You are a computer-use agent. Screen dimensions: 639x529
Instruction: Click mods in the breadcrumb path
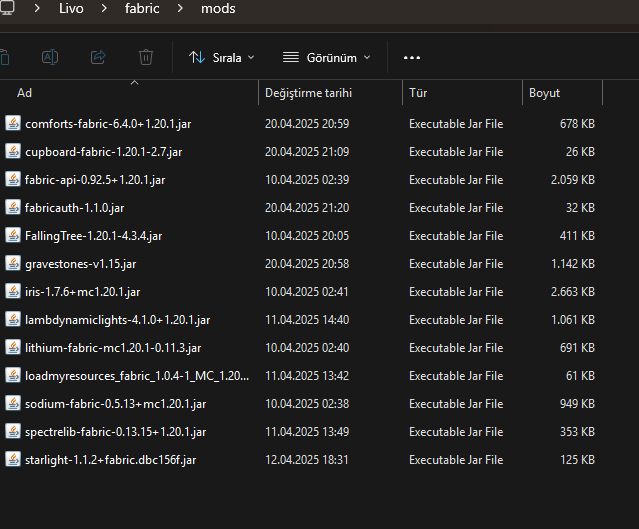point(218,9)
